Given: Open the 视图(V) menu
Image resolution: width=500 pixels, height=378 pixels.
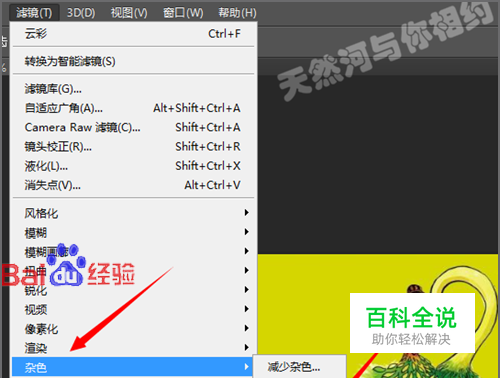Looking at the screenshot, I should pyautogui.click(x=129, y=13).
